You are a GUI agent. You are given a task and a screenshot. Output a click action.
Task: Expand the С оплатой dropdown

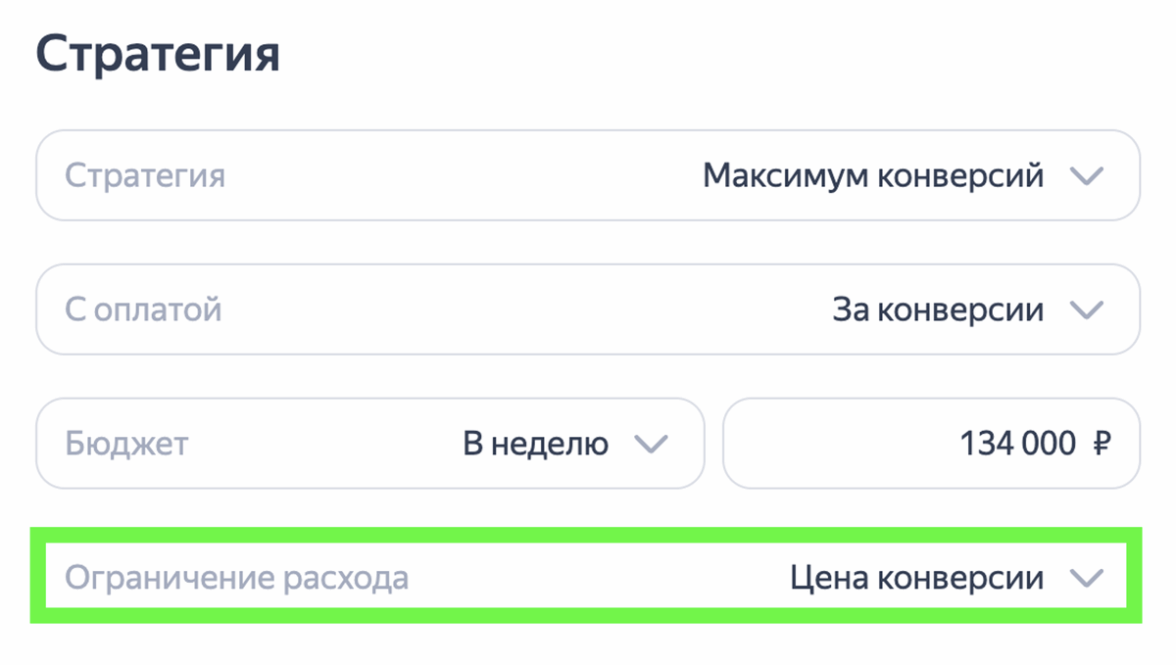[588, 310]
